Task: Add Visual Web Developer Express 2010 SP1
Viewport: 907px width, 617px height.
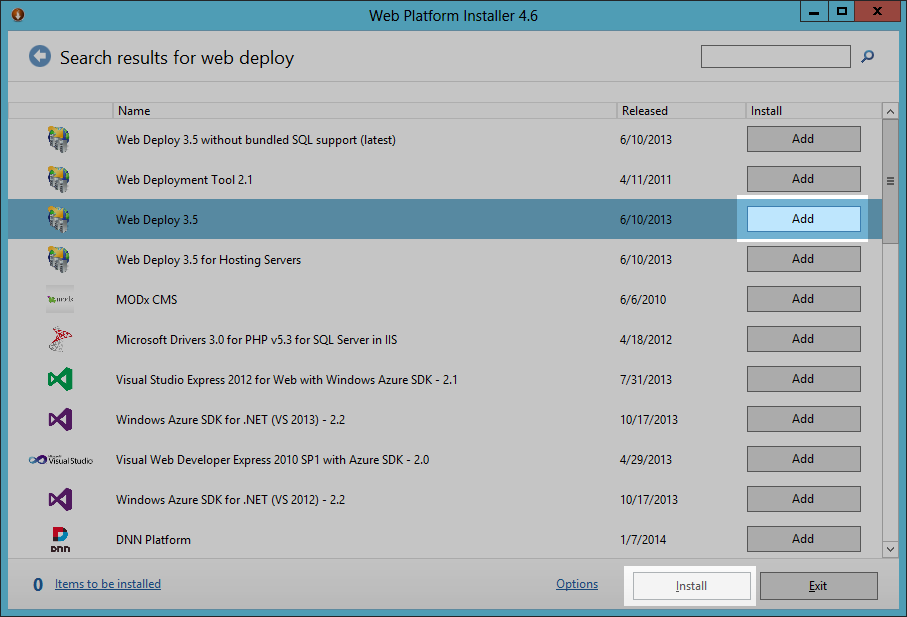Action: pos(803,459)
